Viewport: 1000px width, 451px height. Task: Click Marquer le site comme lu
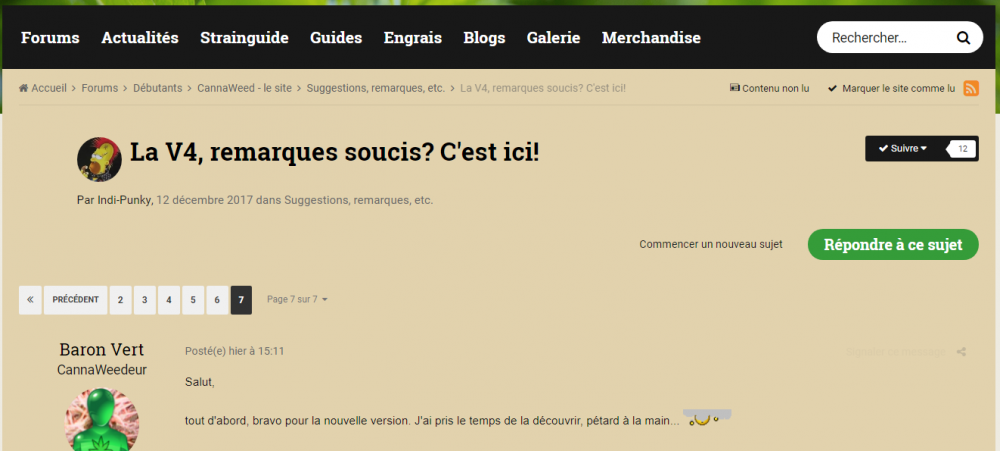892,88
